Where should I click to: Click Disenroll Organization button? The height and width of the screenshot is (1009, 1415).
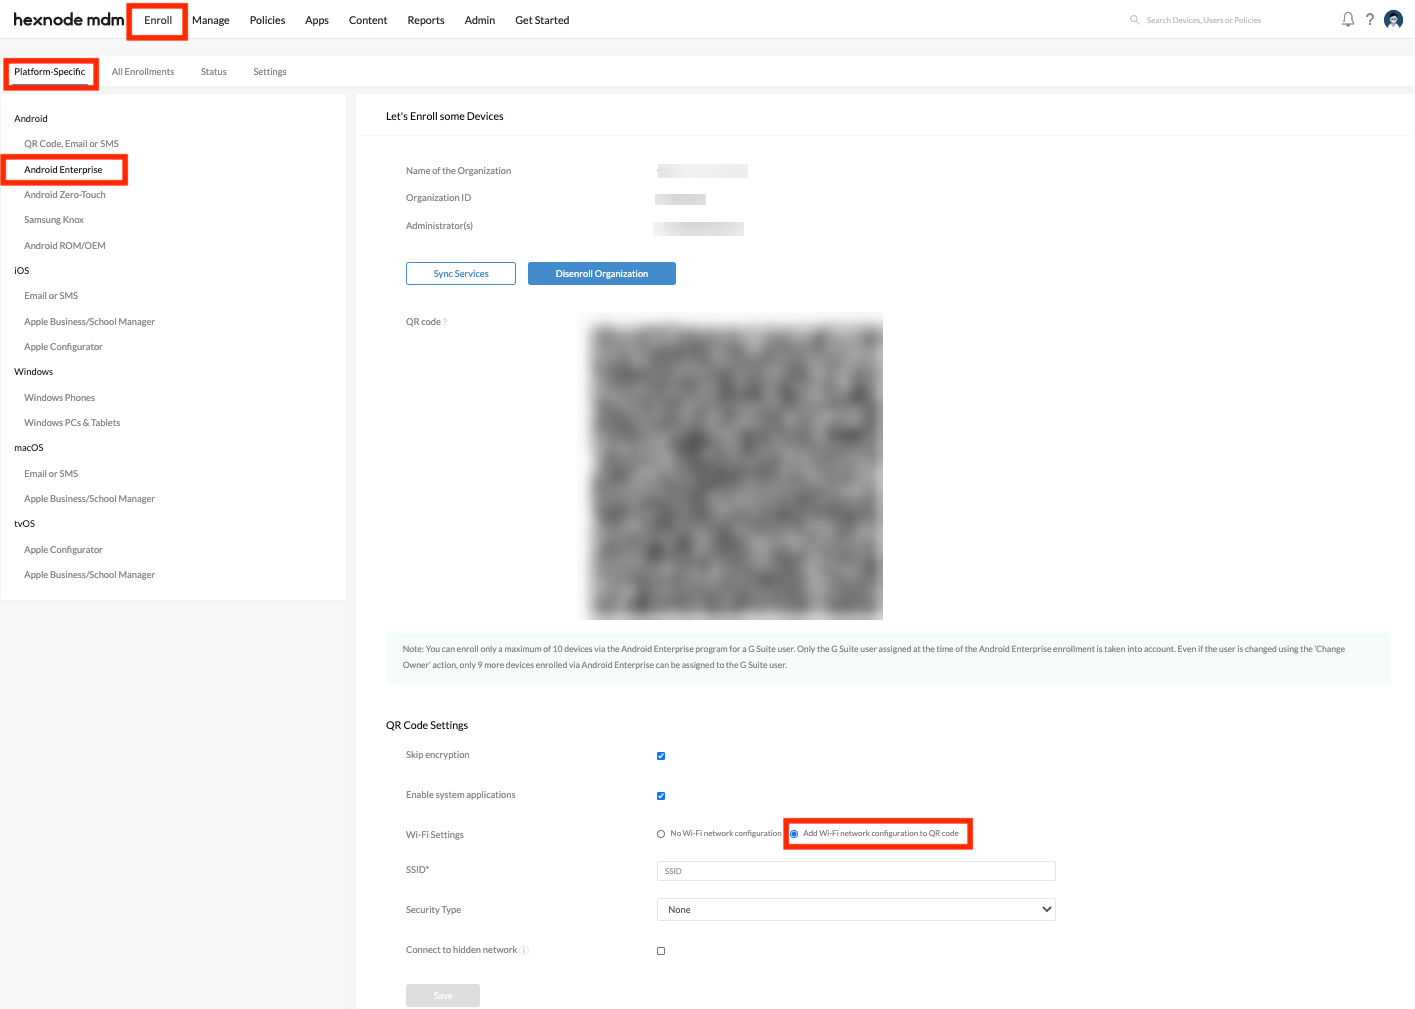coord(602,274)
